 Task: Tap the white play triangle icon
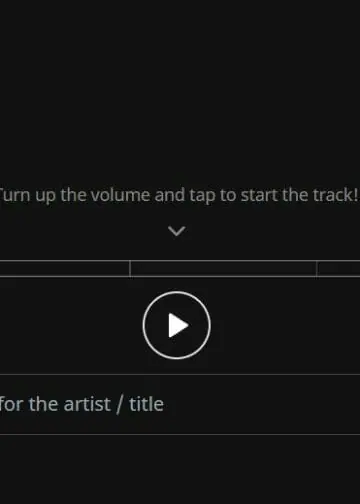click(178, 325)
